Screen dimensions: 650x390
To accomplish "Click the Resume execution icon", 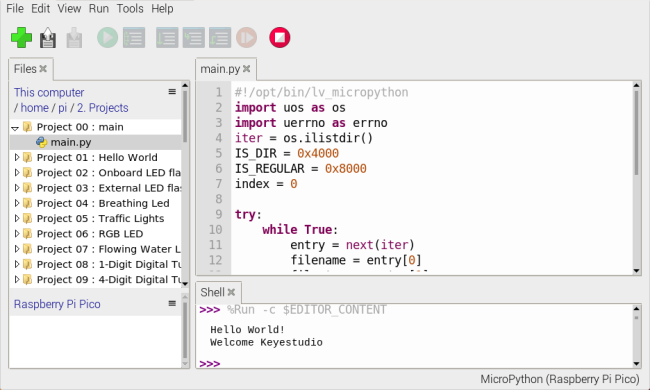I will [247, 38].
